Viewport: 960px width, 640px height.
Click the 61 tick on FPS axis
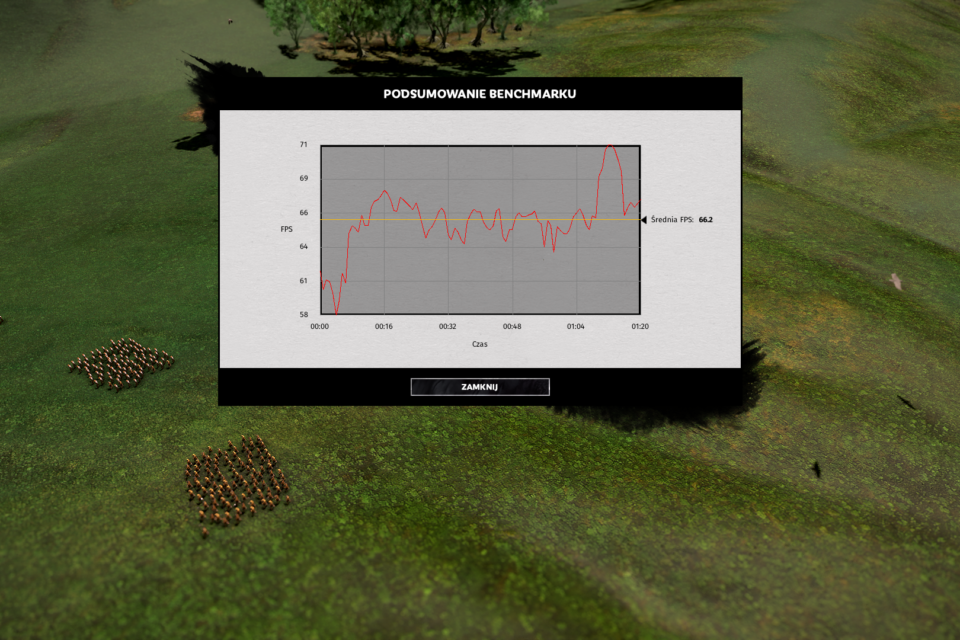tap(303, 281)
